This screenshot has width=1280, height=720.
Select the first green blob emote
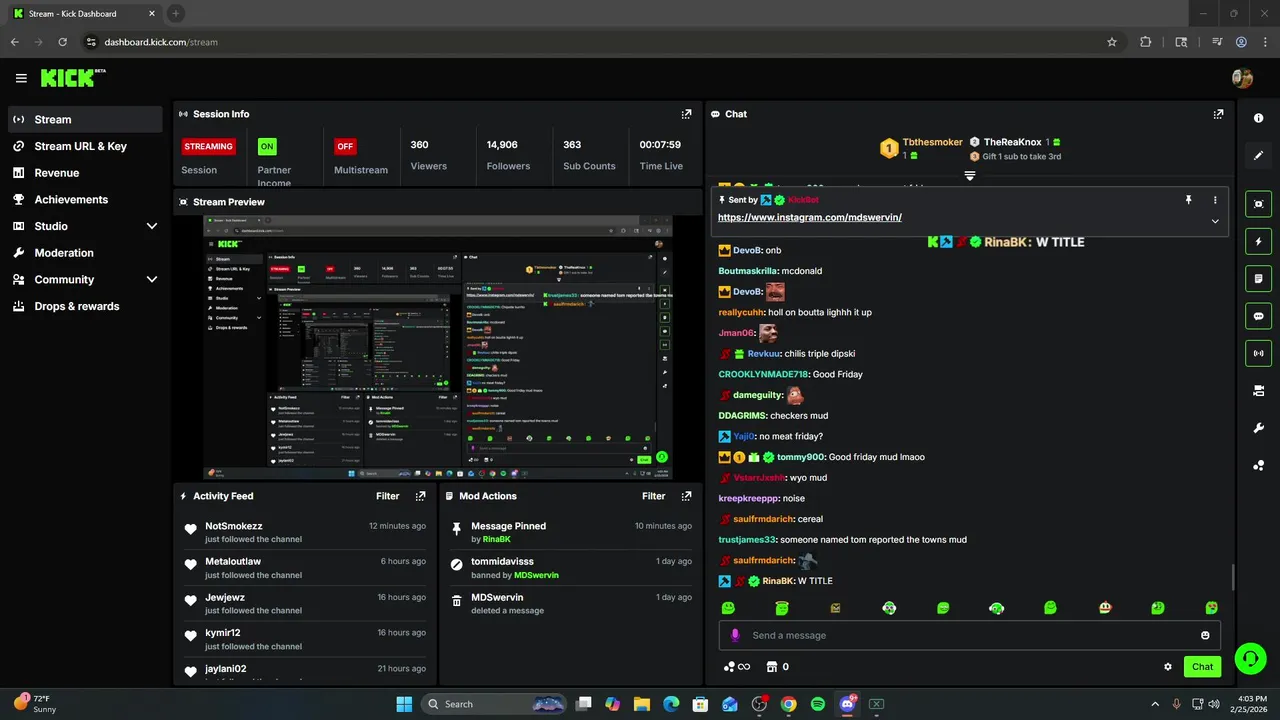728,608
